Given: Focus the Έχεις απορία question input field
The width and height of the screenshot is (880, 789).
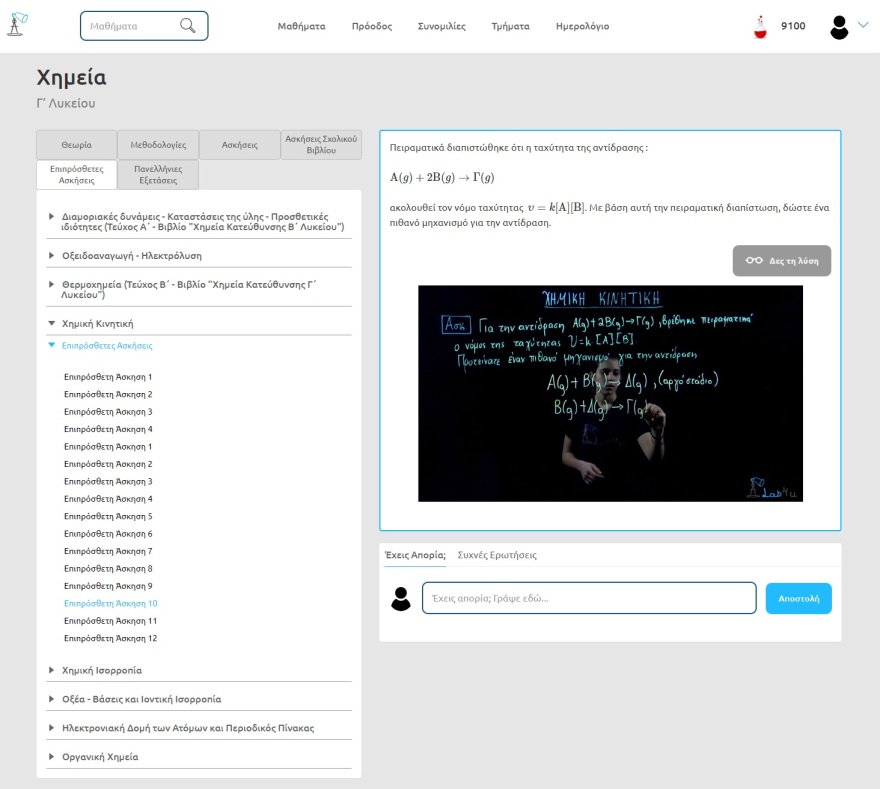Looking at the screenshot, I should [x=589, y=598].
